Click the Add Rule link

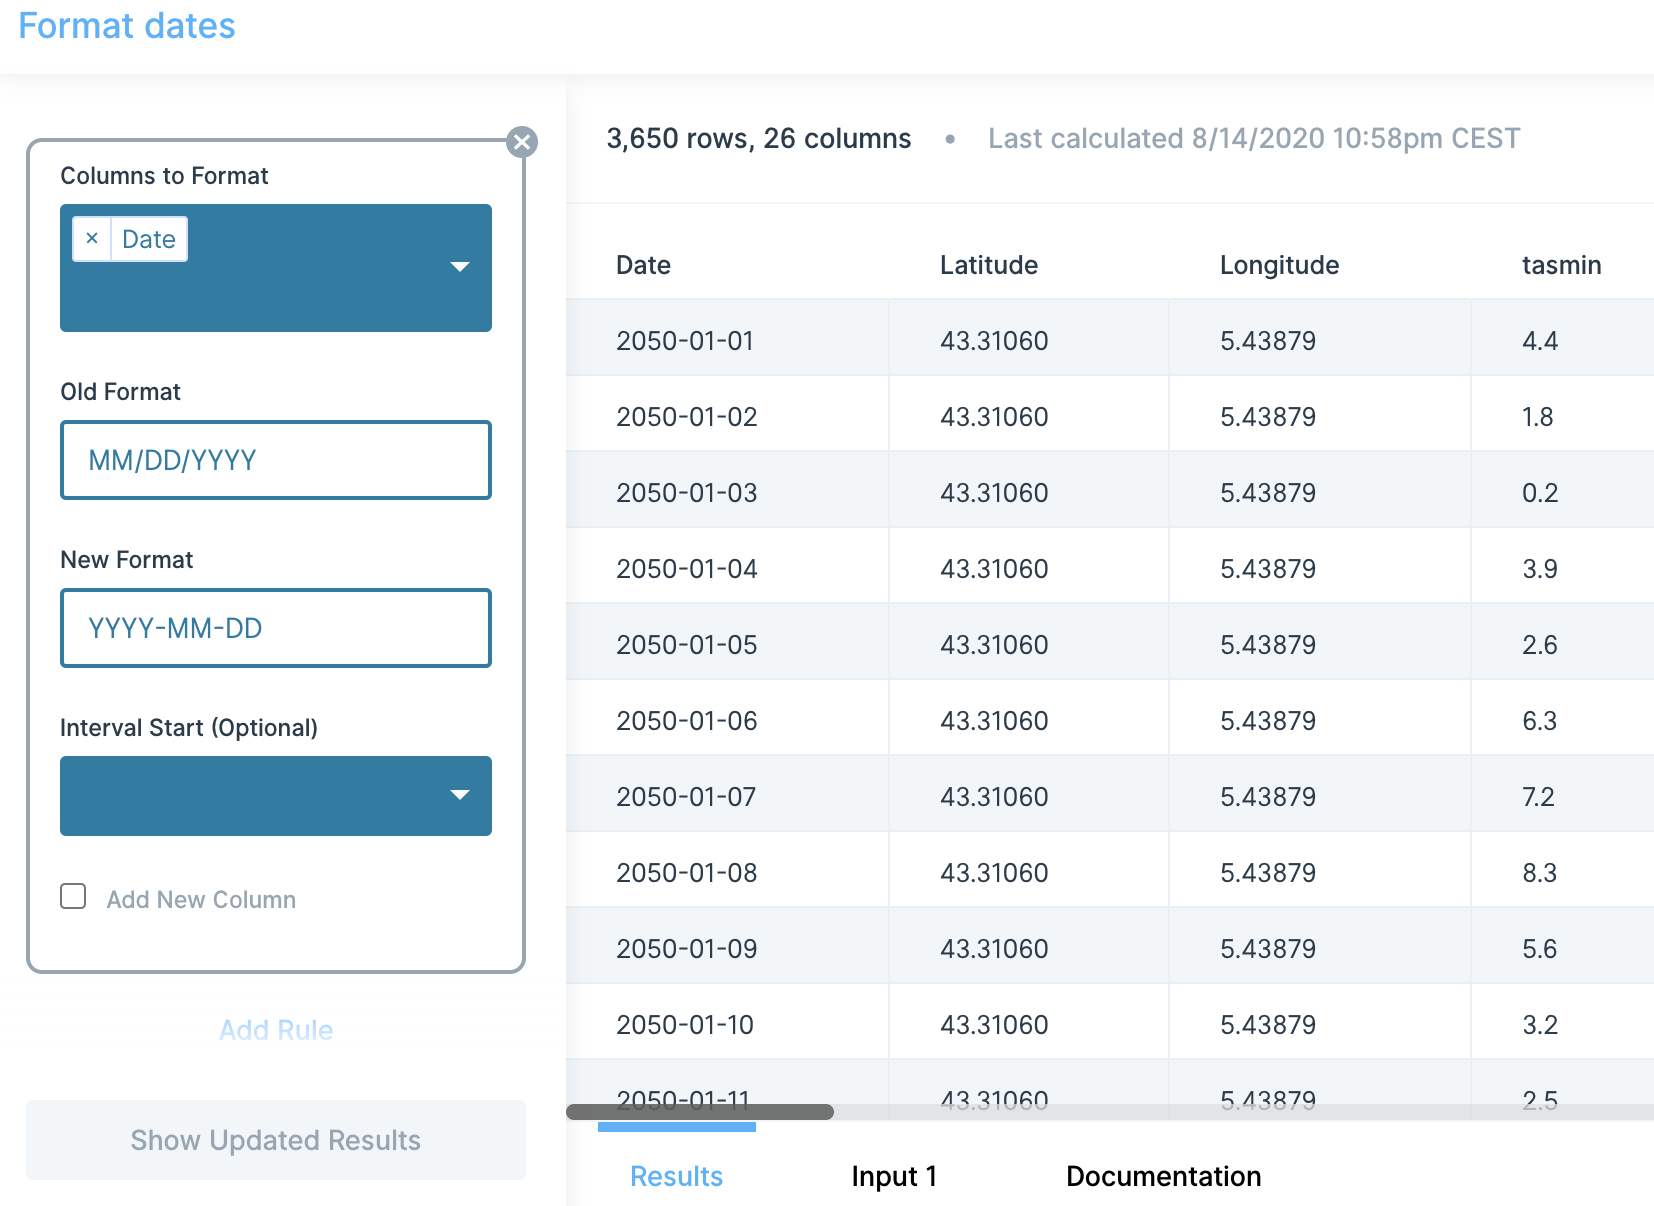pyautogui.click(x=276, y=1030)
